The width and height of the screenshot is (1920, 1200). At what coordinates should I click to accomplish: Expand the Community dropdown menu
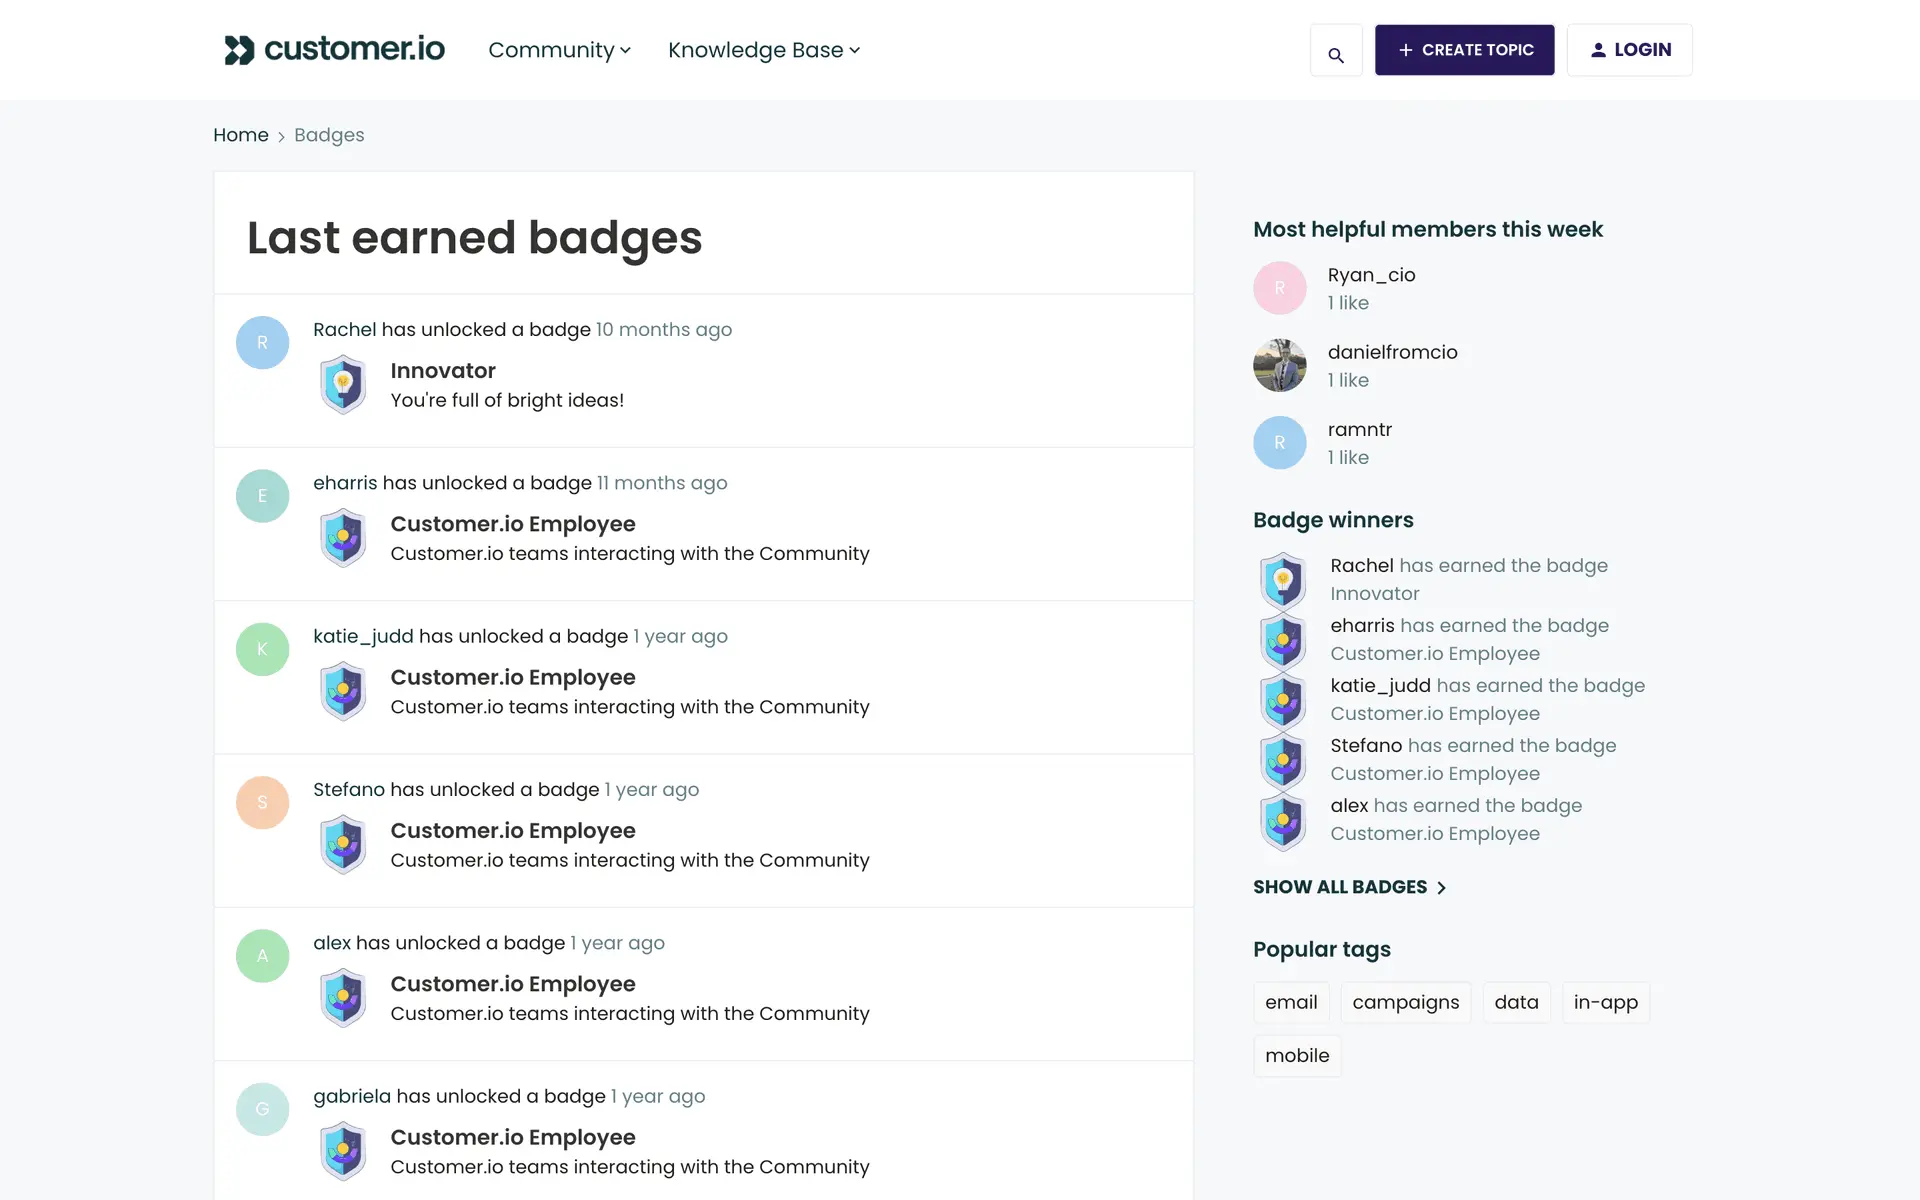pos(559,50)
